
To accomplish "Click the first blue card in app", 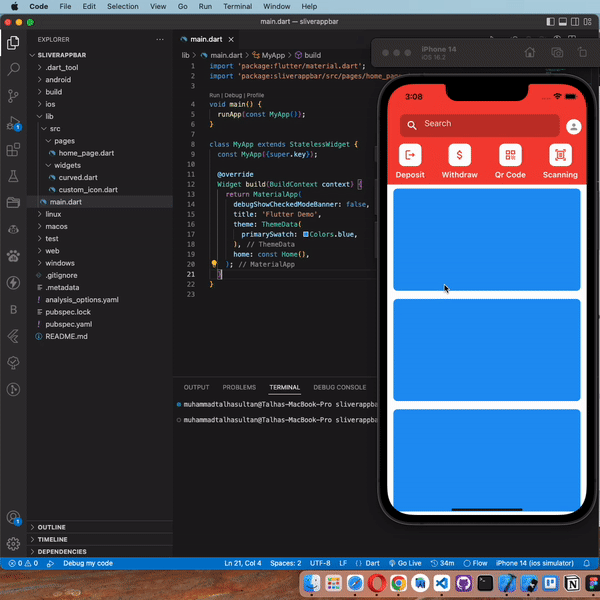I will [x=487, y=240].
